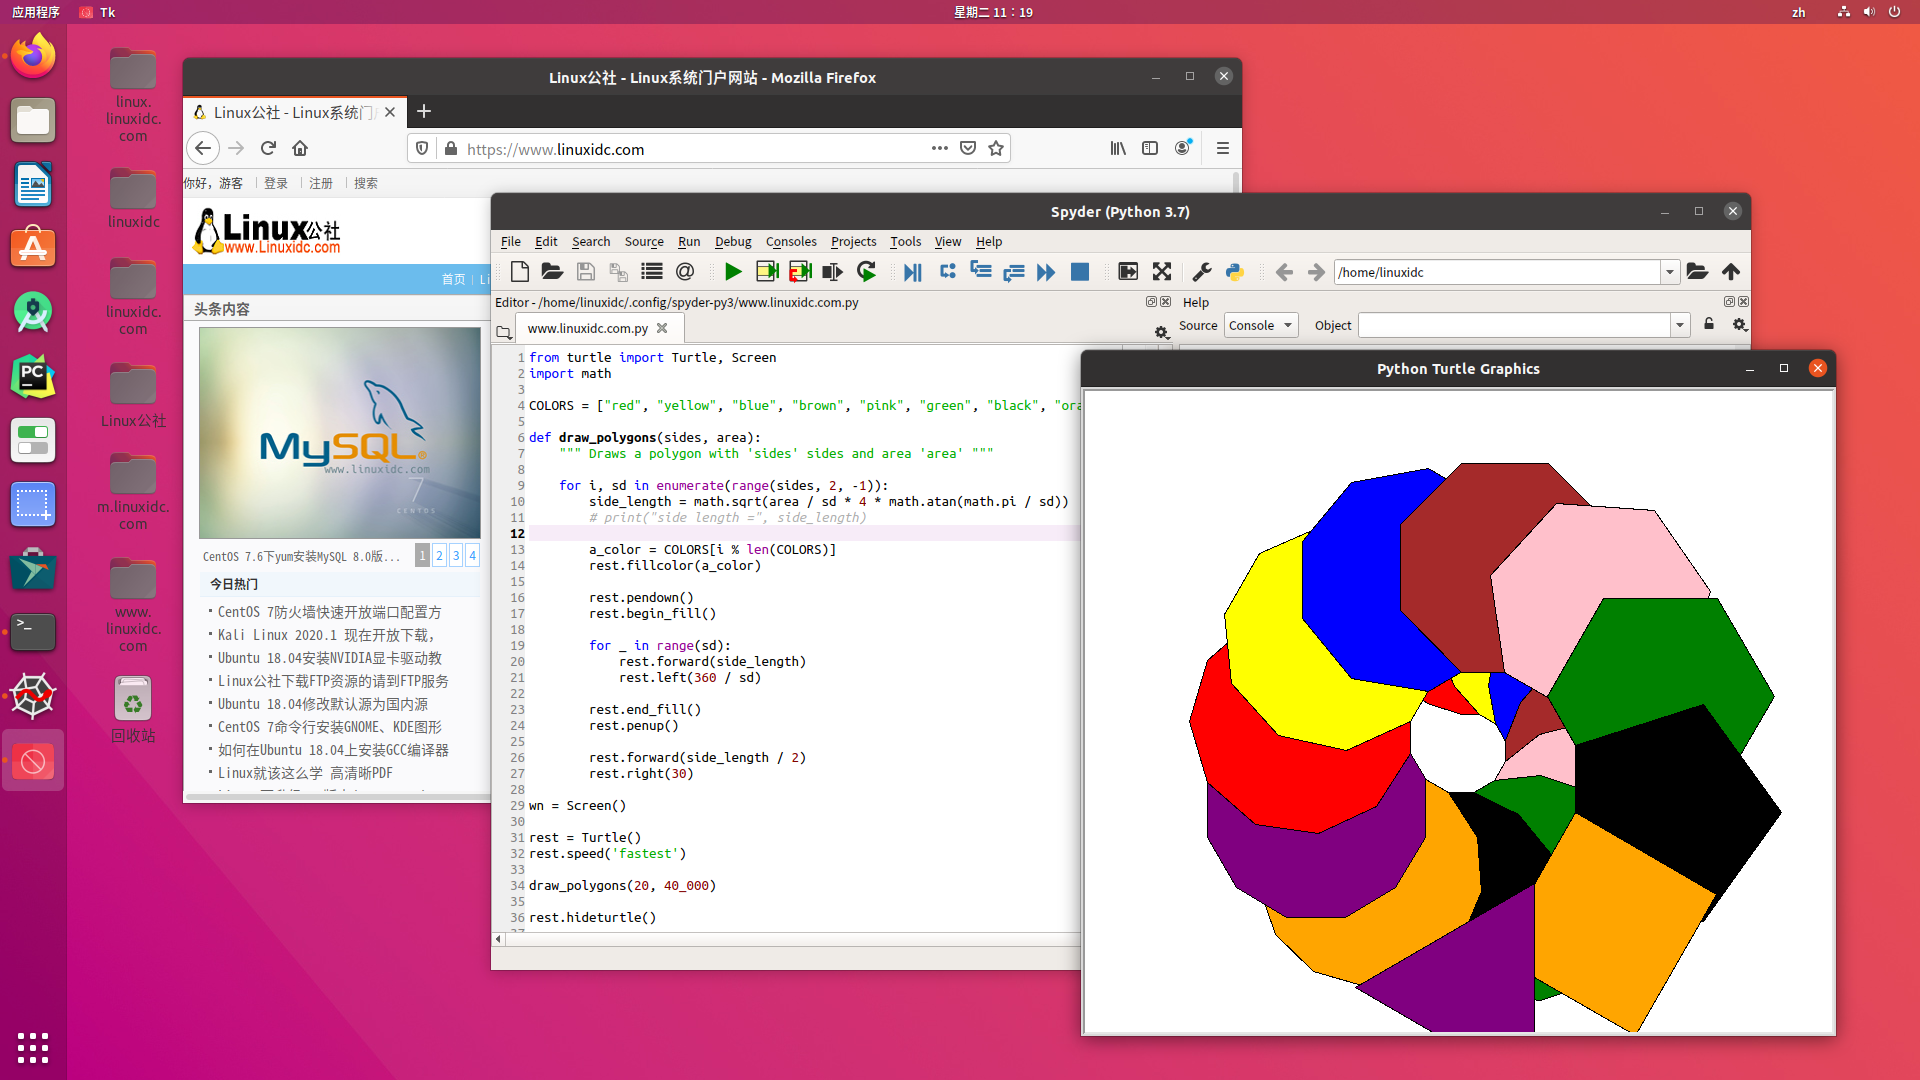
Task: Create a new file in Spyder
Action: pyautogui.click(x=519, y=271)
